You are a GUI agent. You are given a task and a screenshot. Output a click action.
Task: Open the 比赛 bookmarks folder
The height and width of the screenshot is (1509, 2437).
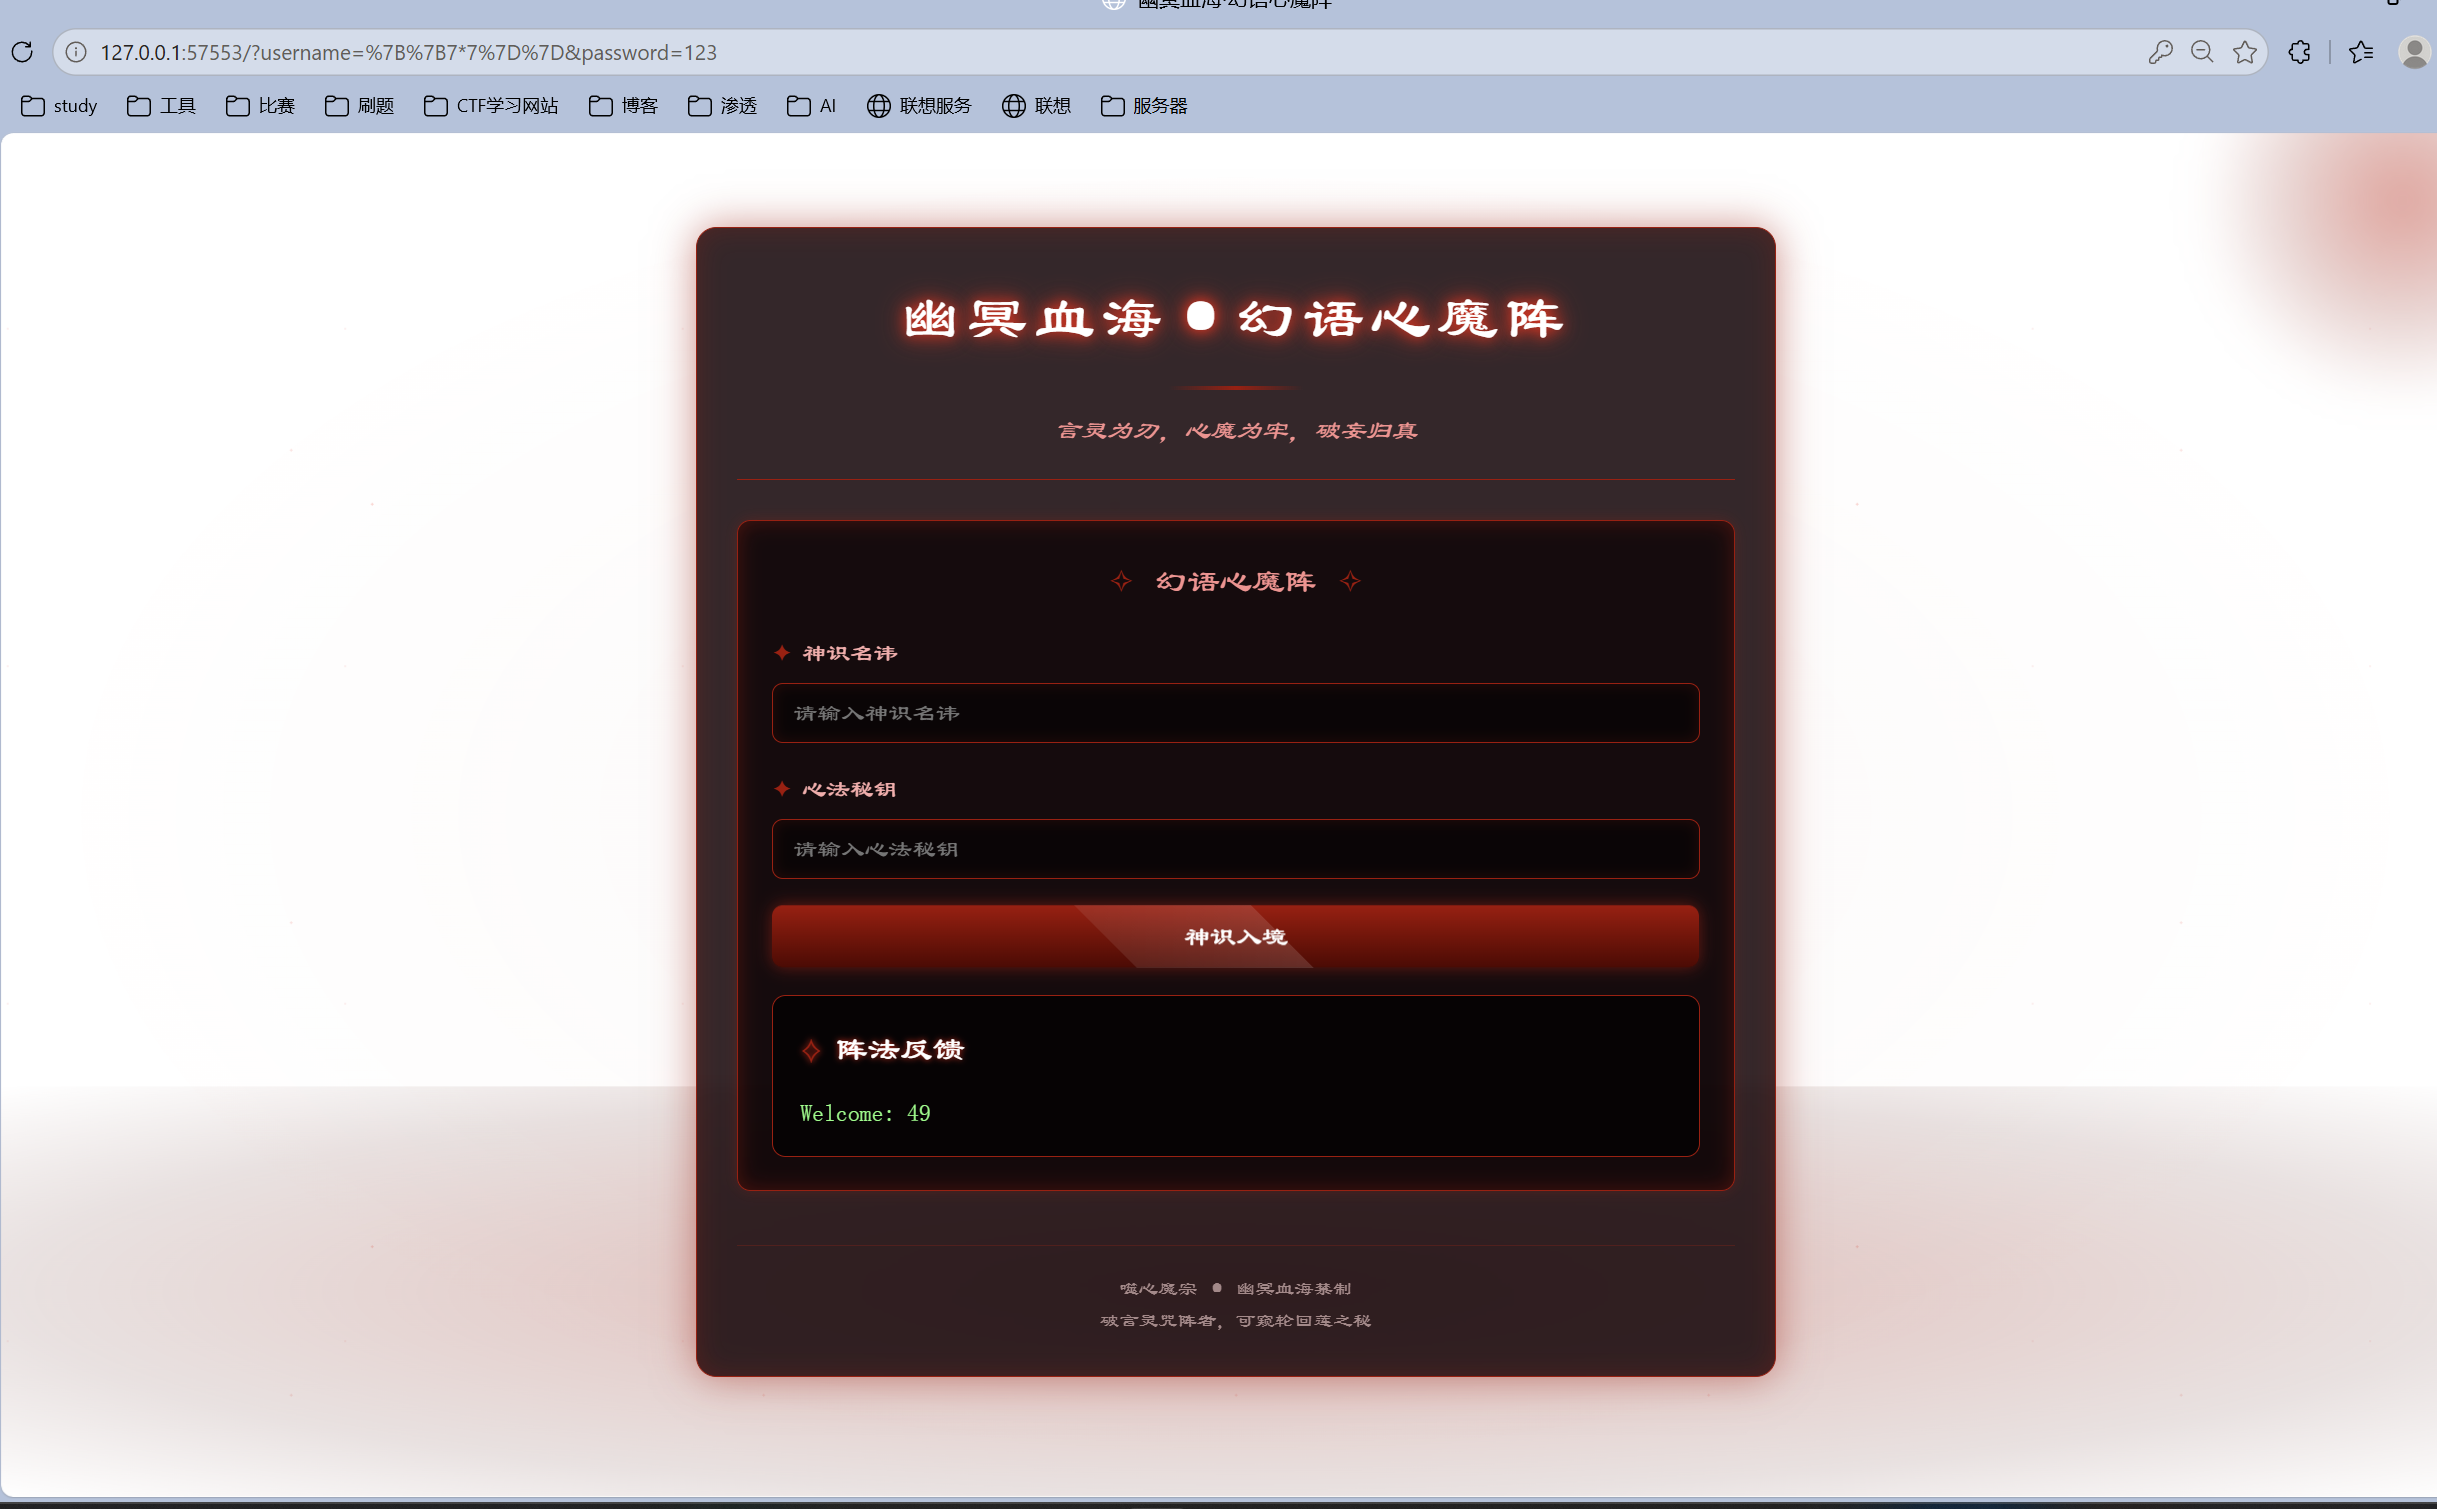(x=260, y=106)
